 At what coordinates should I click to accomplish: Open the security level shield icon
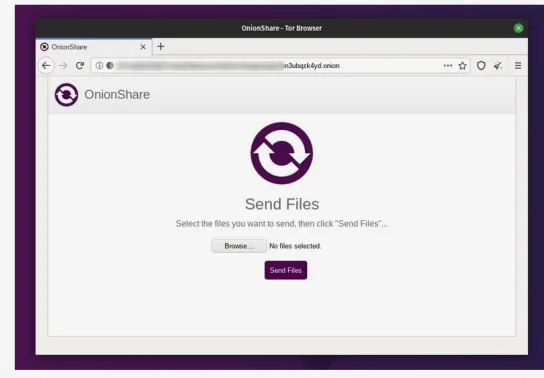[481, 66]
